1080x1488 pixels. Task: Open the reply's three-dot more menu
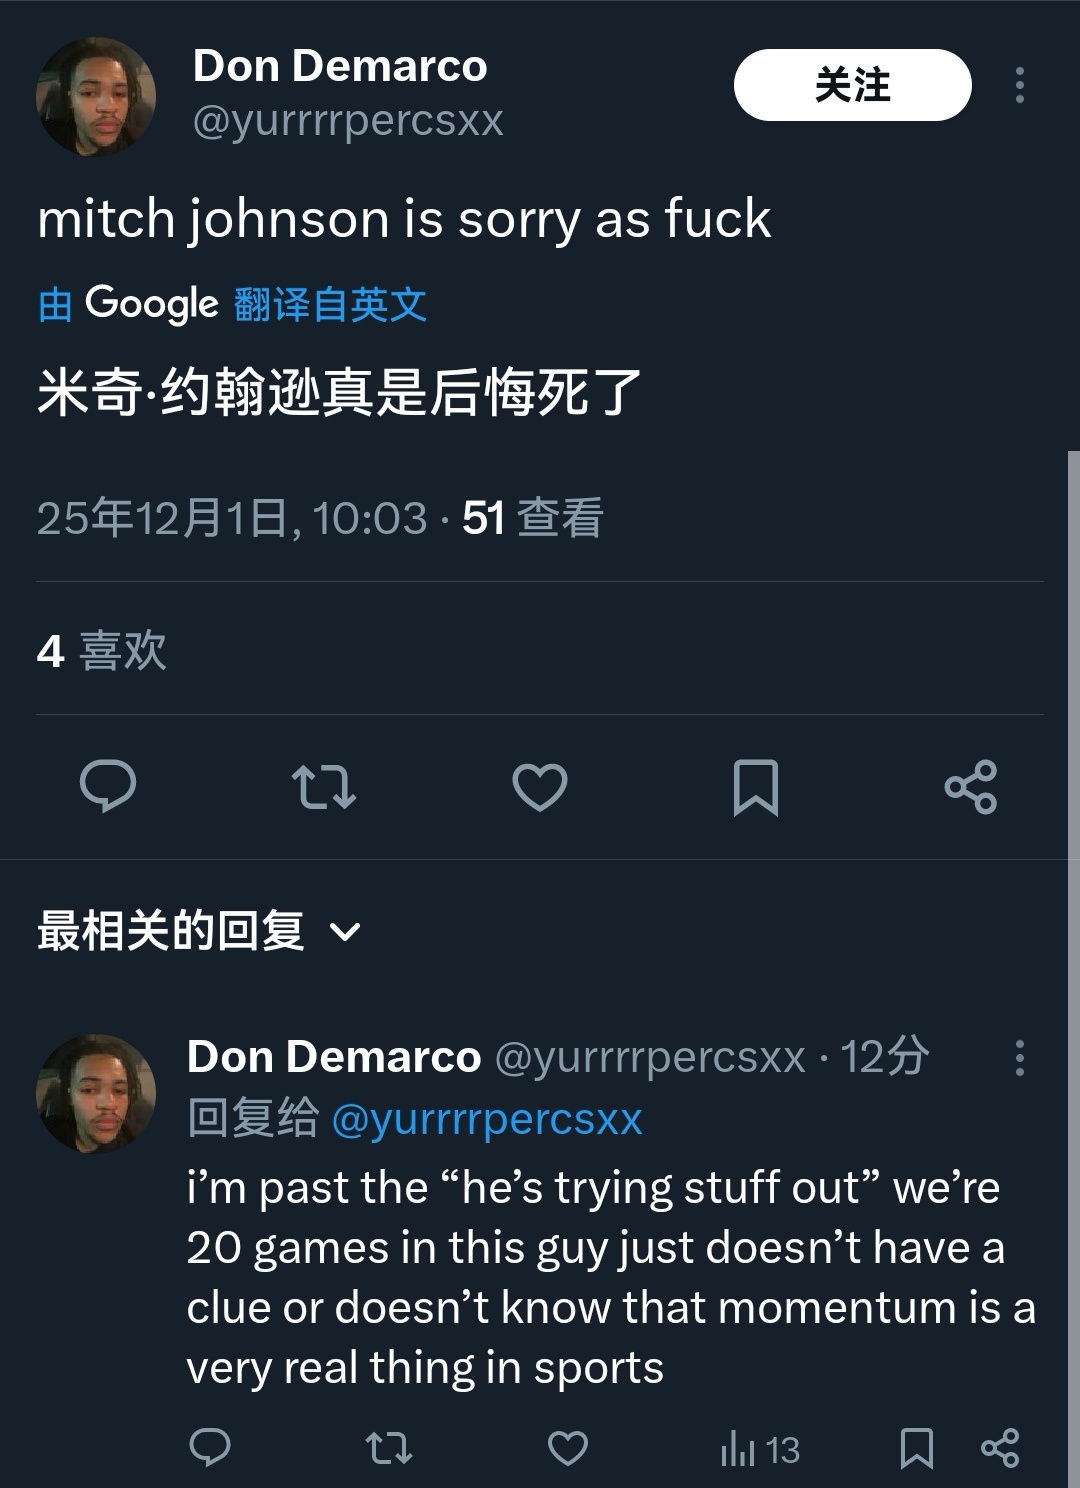pos(1019,1057)
